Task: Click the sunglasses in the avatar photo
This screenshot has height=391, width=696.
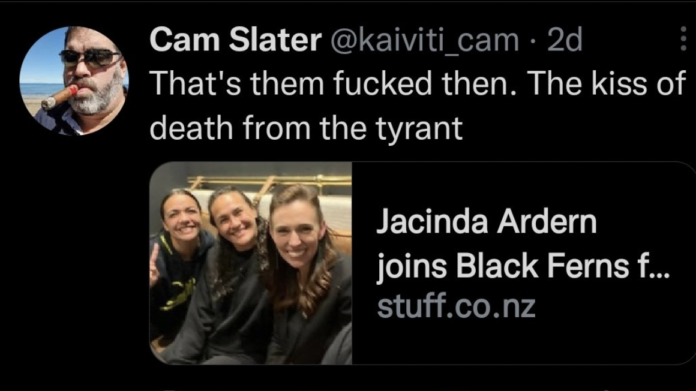Action: pos(90,58)
